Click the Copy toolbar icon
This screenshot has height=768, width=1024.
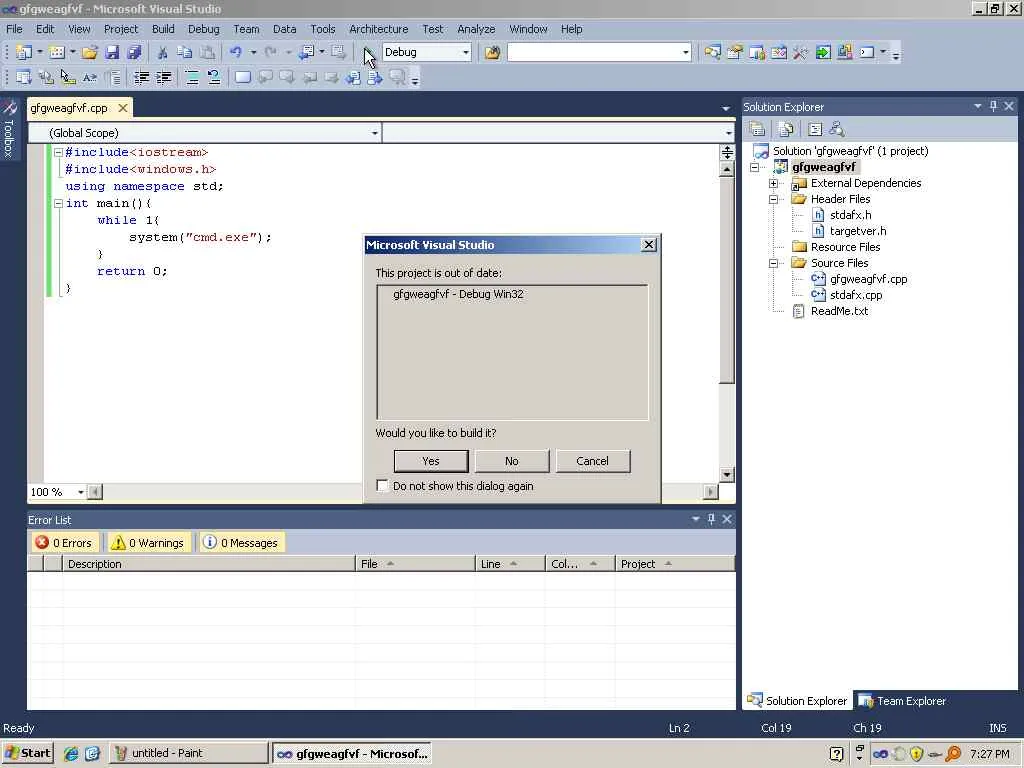click(x=185, y=52)
